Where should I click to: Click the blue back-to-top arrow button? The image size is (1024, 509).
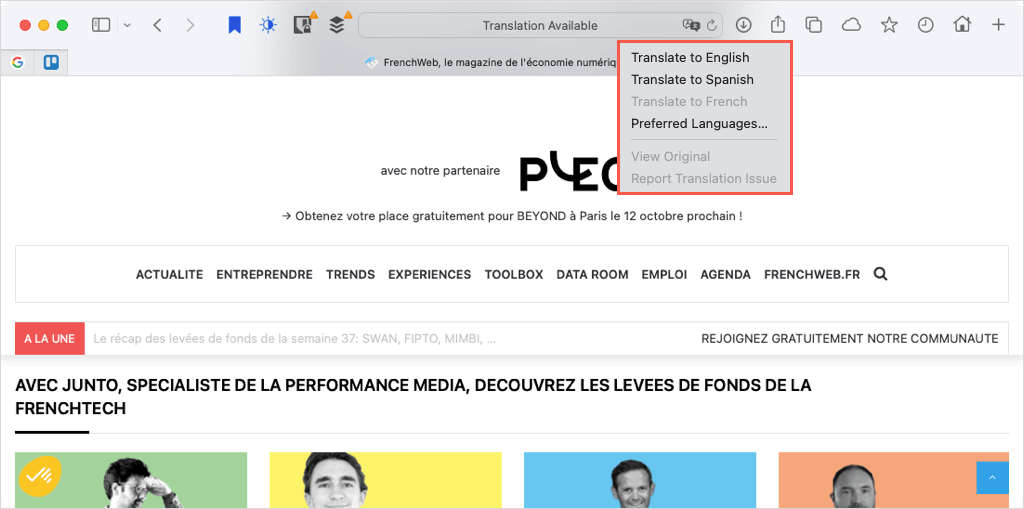(x=992, y=478)
